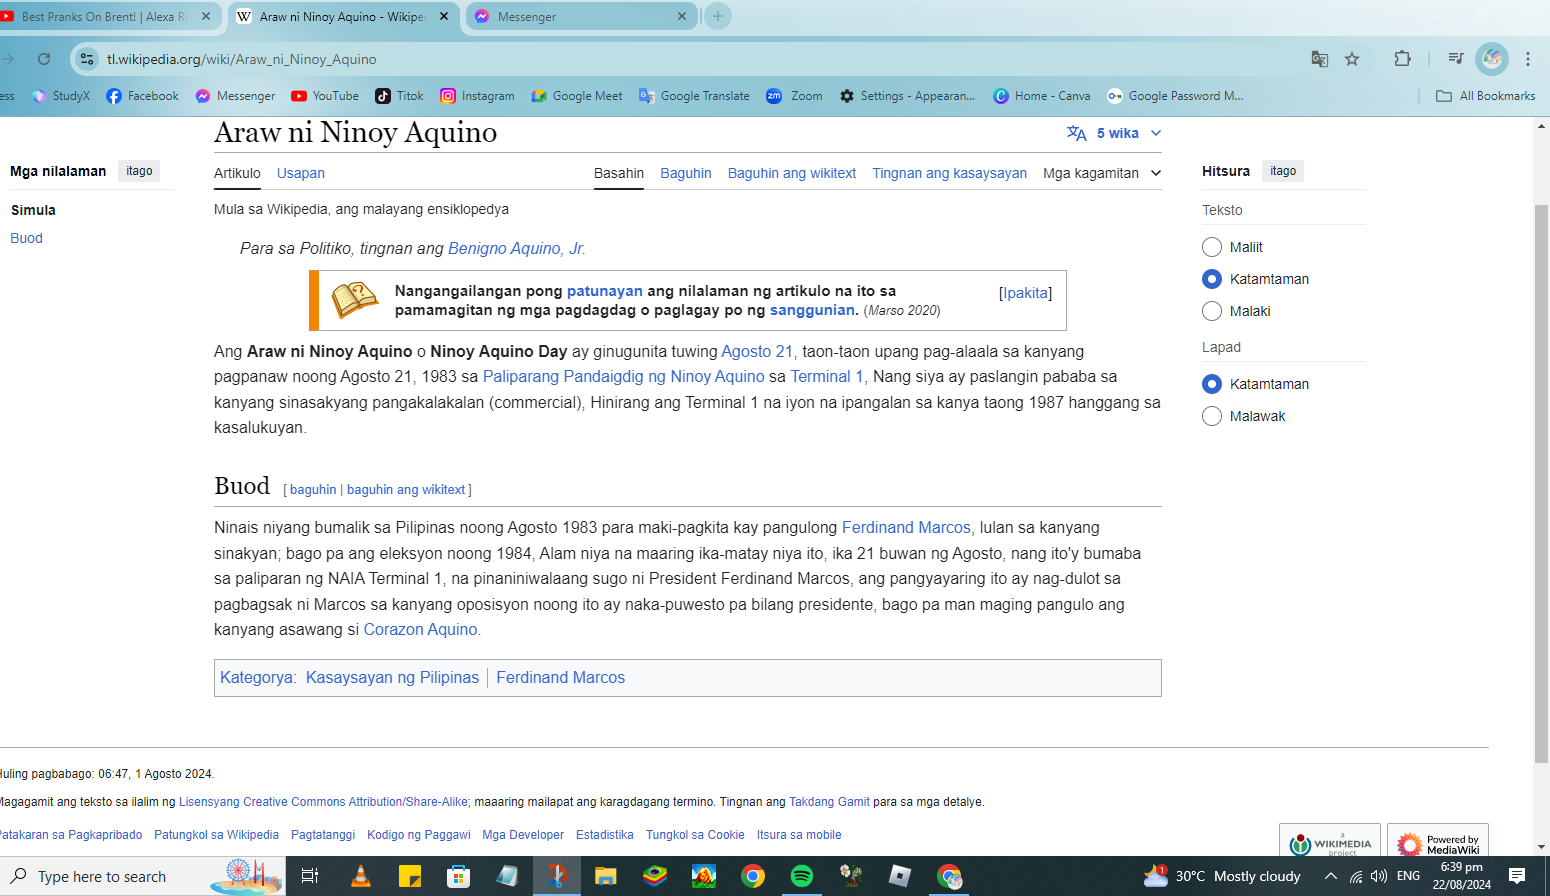Open All Bookmarks folder

(1485, 96)
